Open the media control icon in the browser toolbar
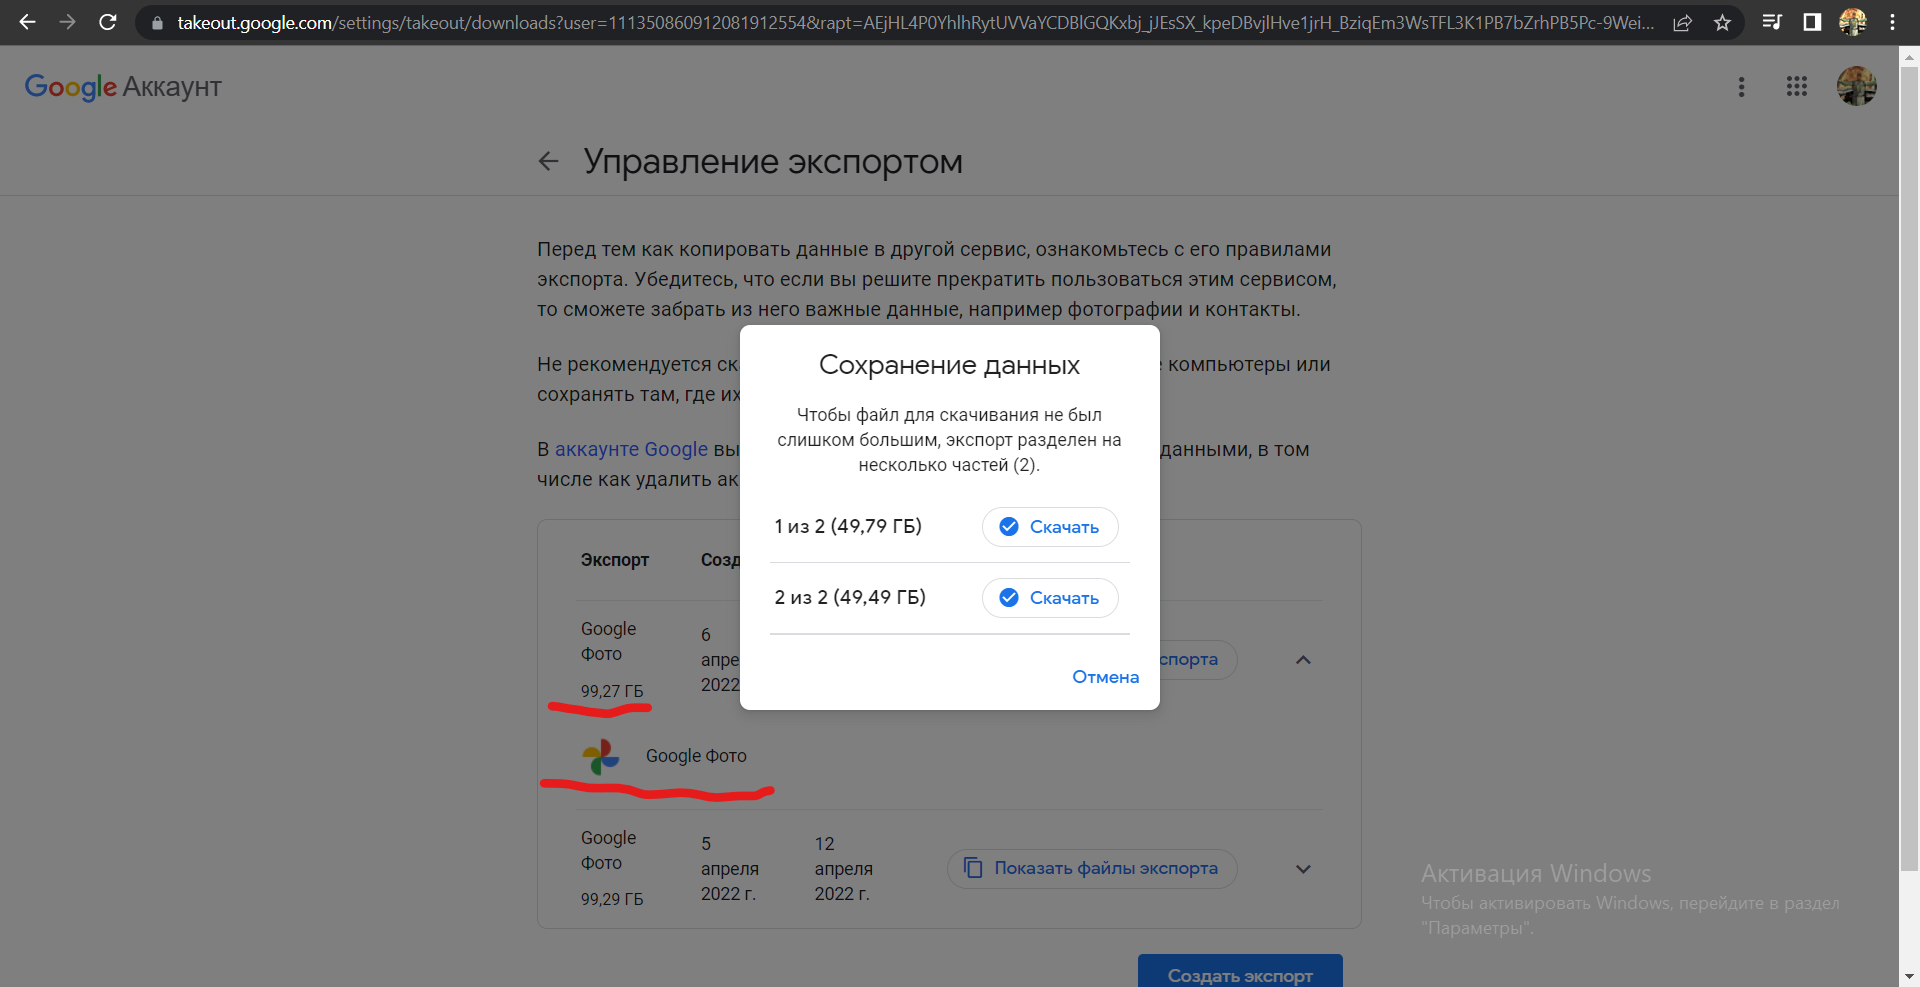Viewport: 1920px width, 987px height. pyautogui.click(x=1772, y=22)
